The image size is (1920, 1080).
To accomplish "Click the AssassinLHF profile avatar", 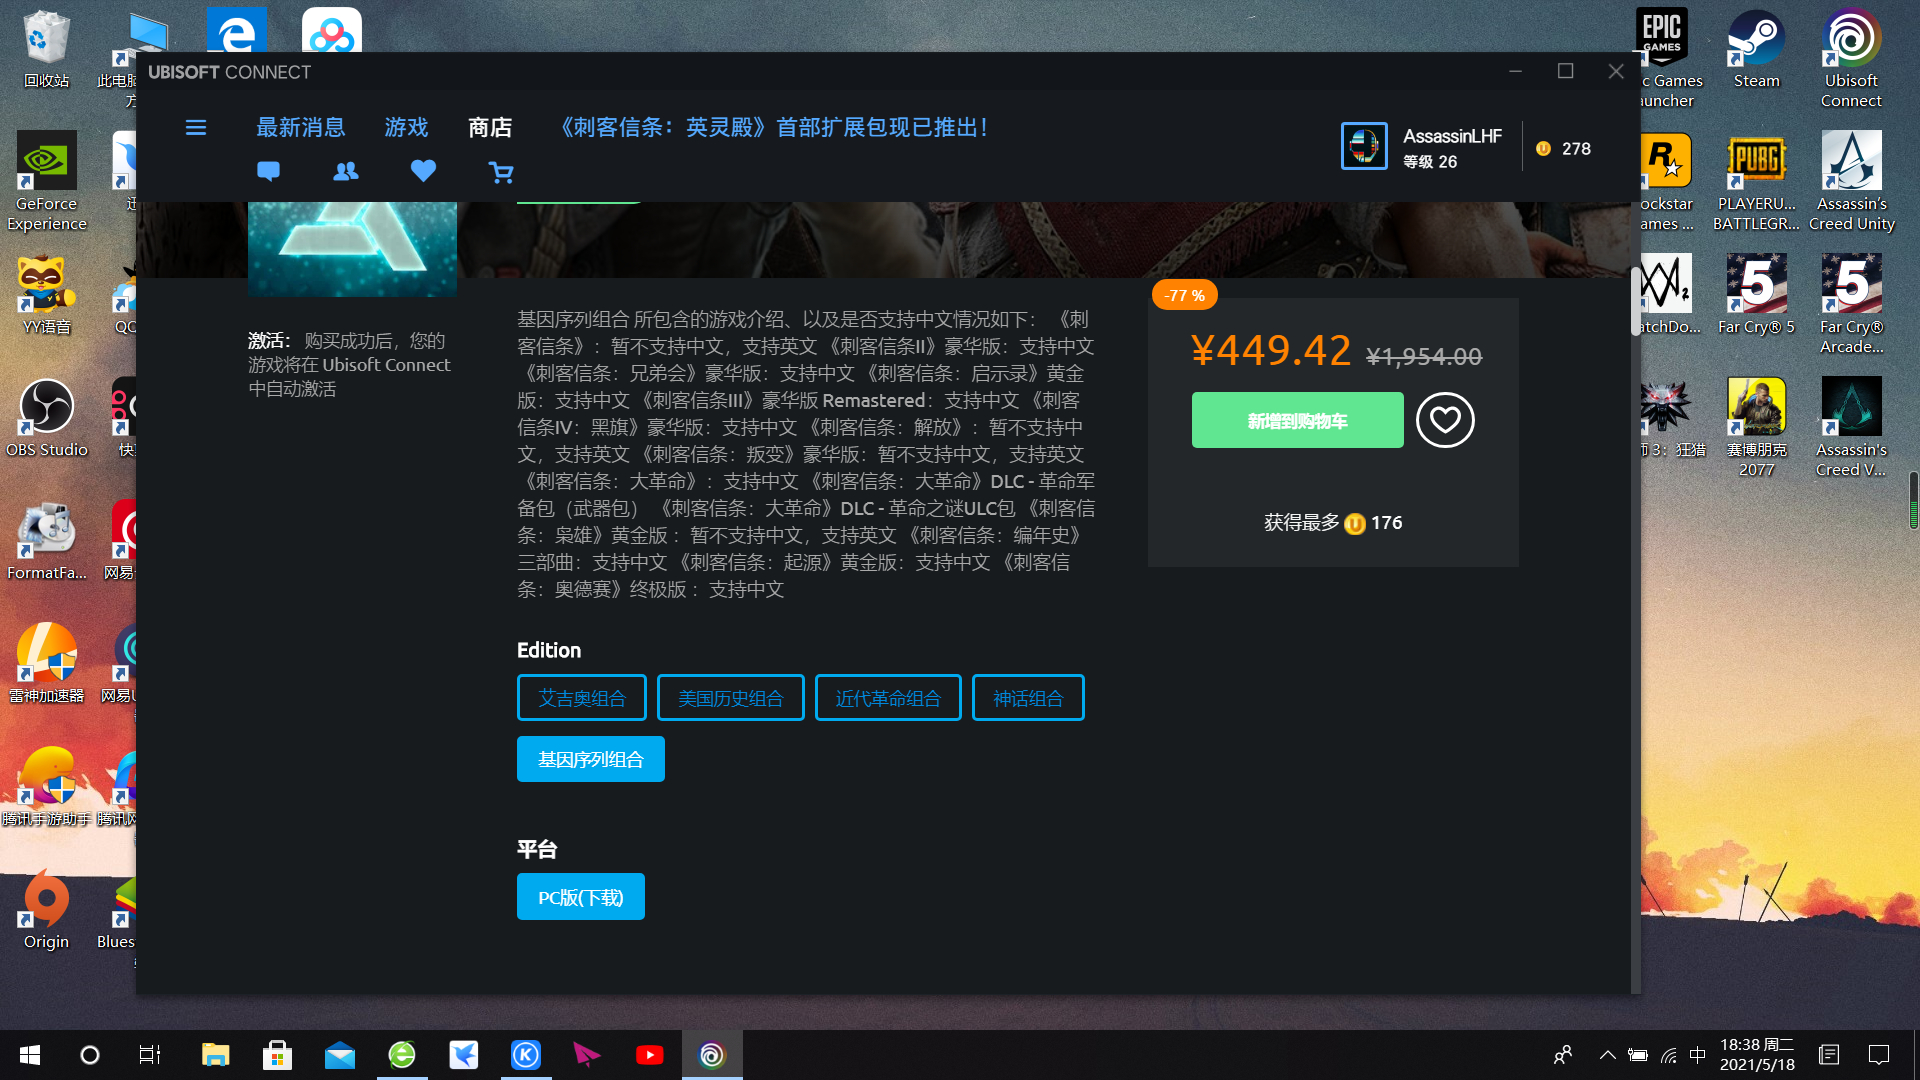I will (x=1364, y=146).
